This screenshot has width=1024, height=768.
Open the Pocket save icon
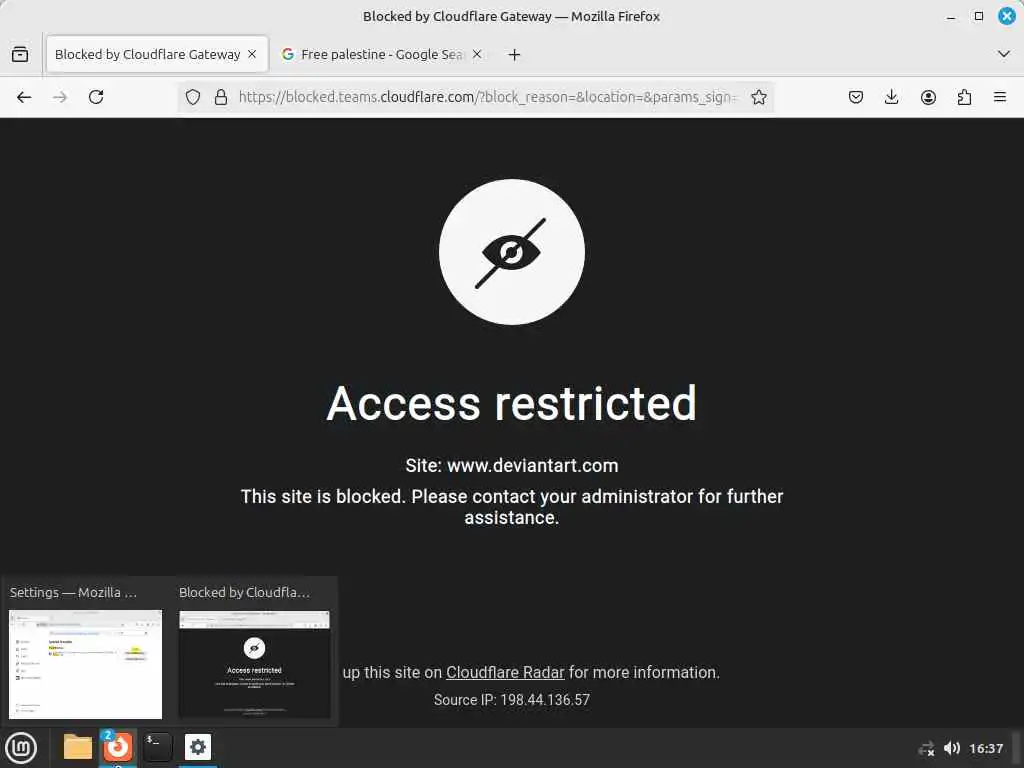coord(856,97)
